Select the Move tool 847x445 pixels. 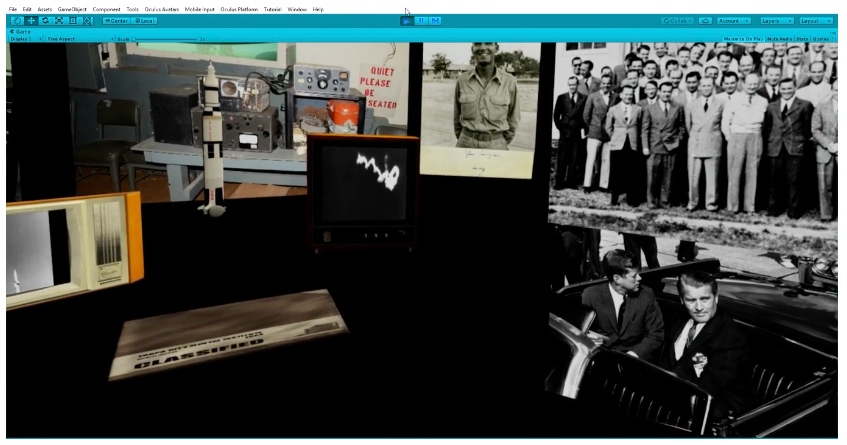(x=31, y=21)
